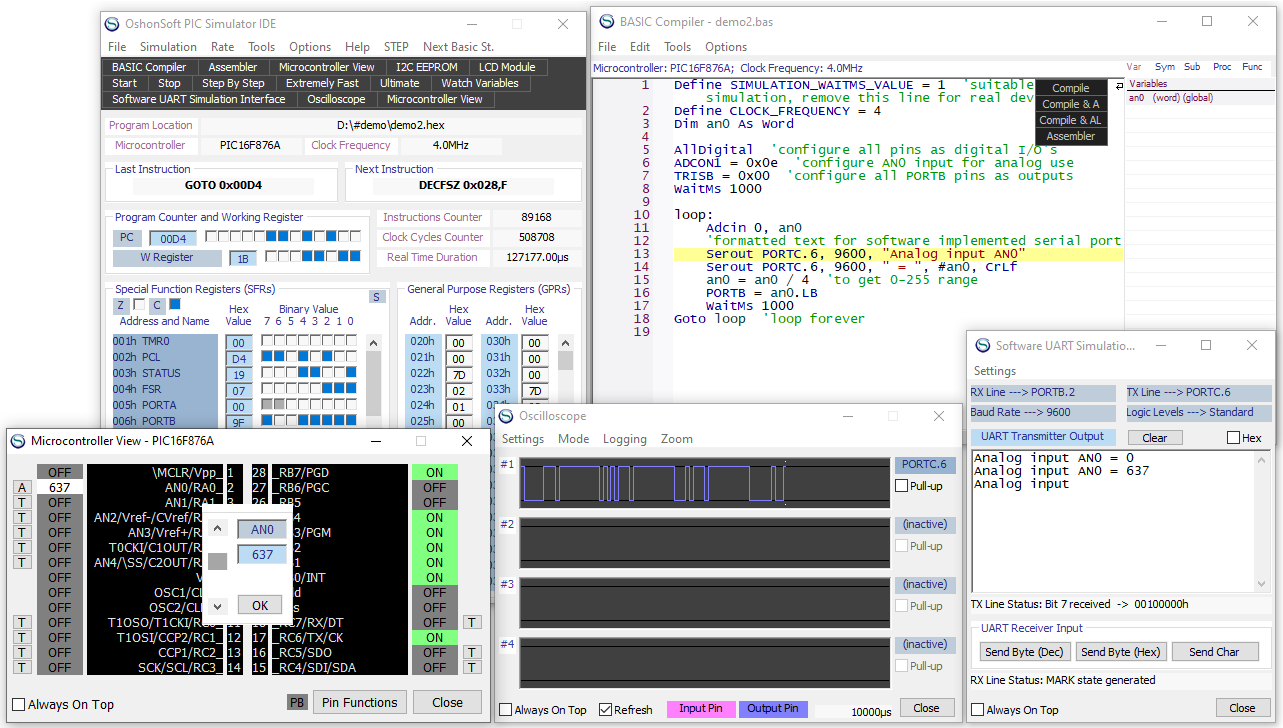Screen dimensions: 1283x728
Task: Open Logging menu in Oscilloscope
Action: pyautogui.click(x=625, y=439)
